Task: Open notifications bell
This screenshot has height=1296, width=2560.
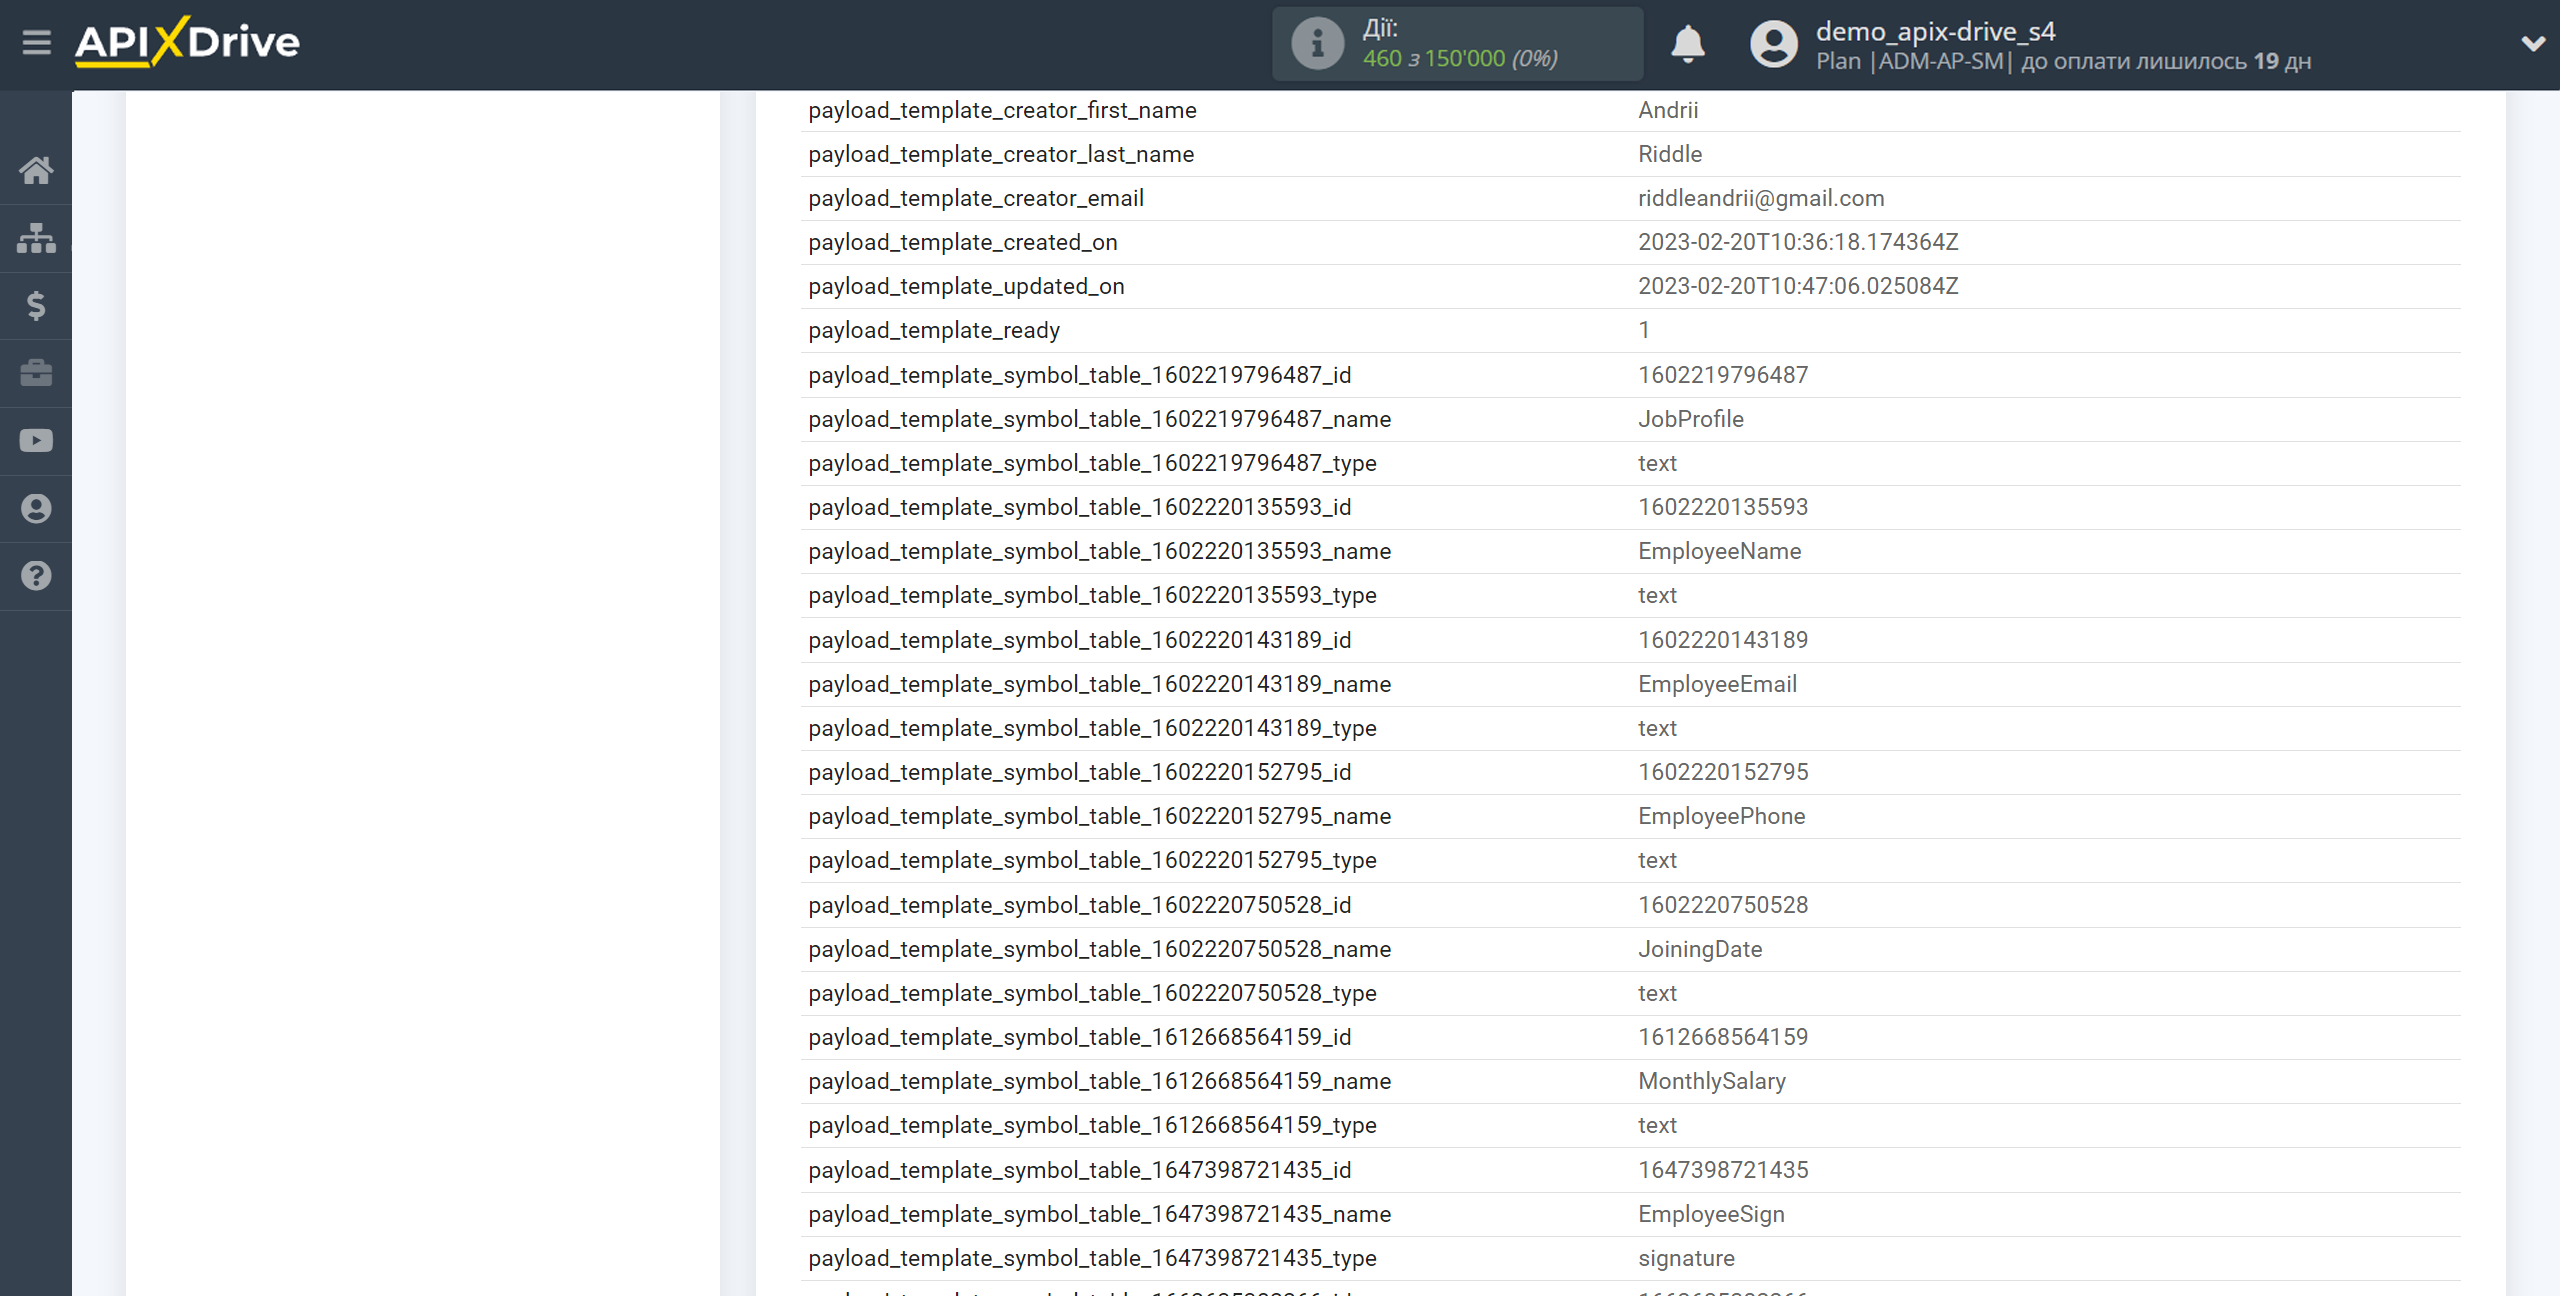Action: (1688, 44)
